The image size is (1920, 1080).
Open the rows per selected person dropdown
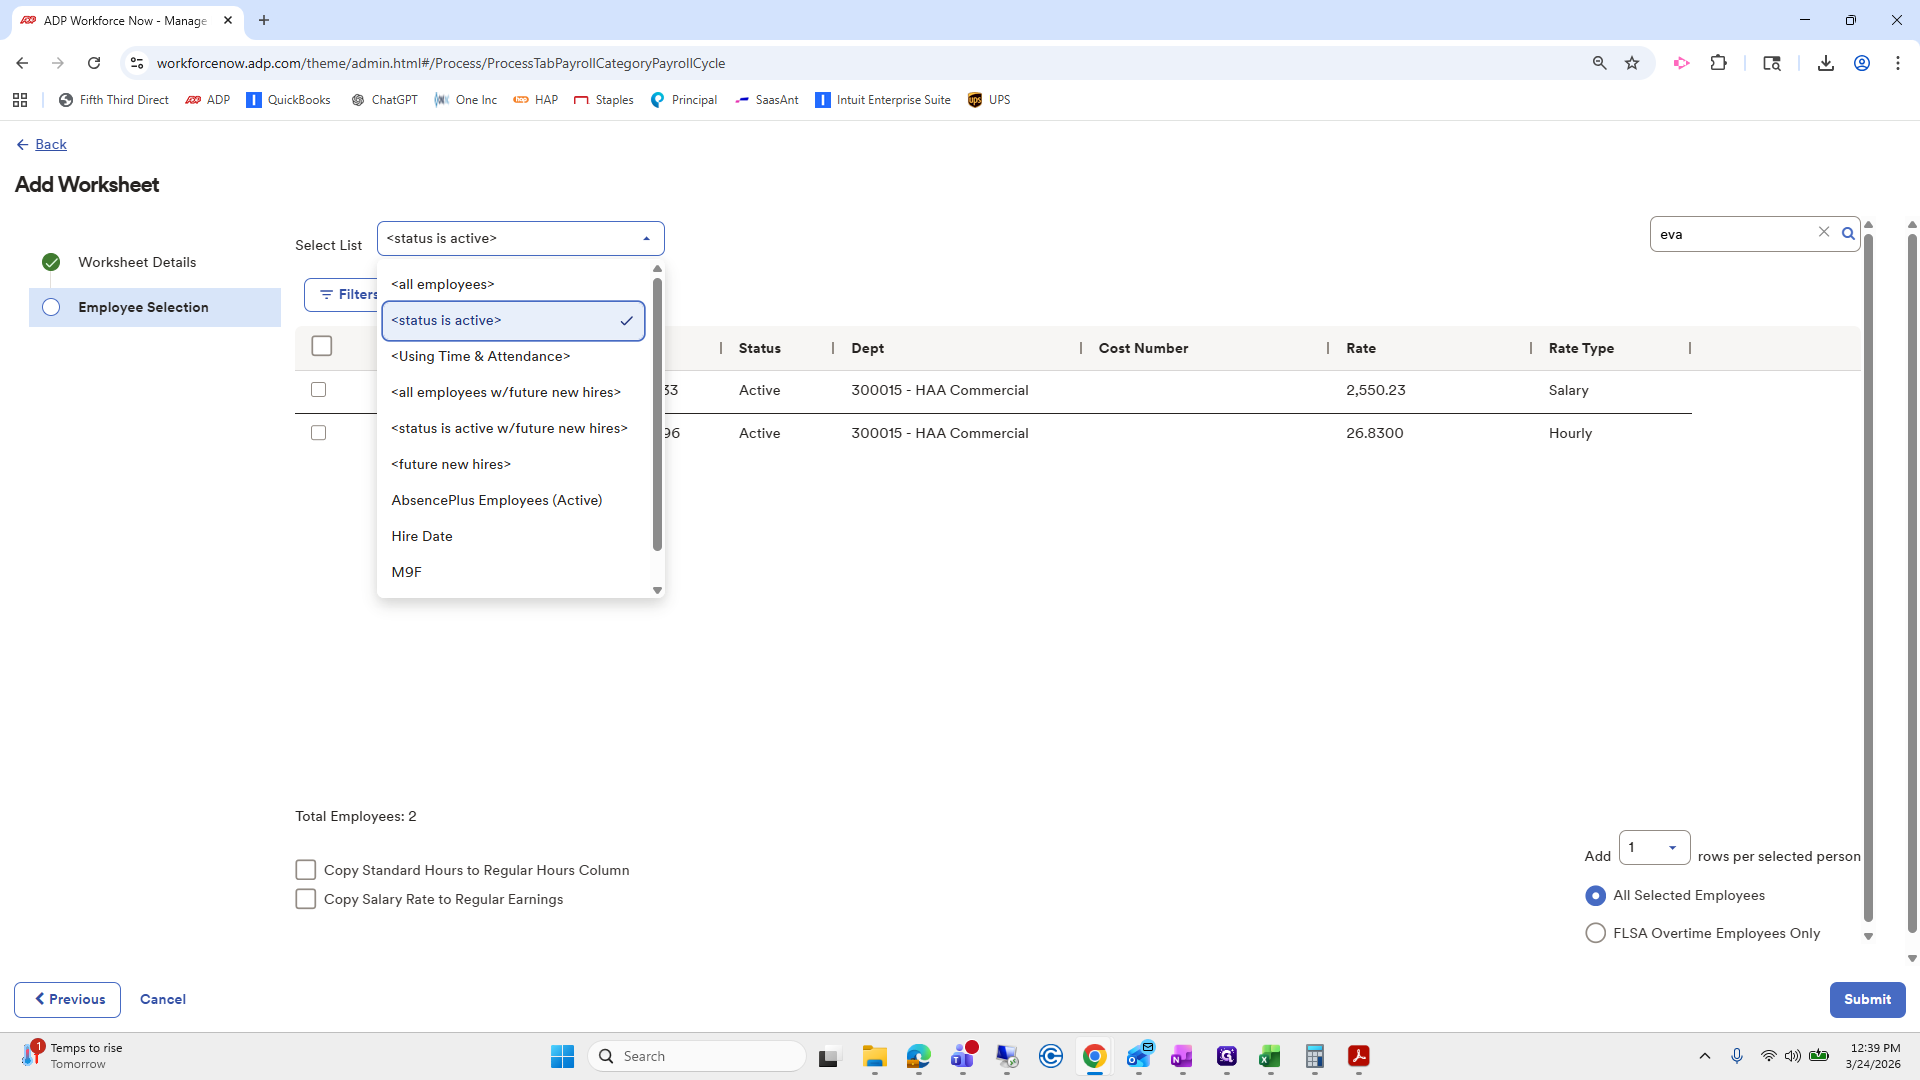pos(1654,848)
